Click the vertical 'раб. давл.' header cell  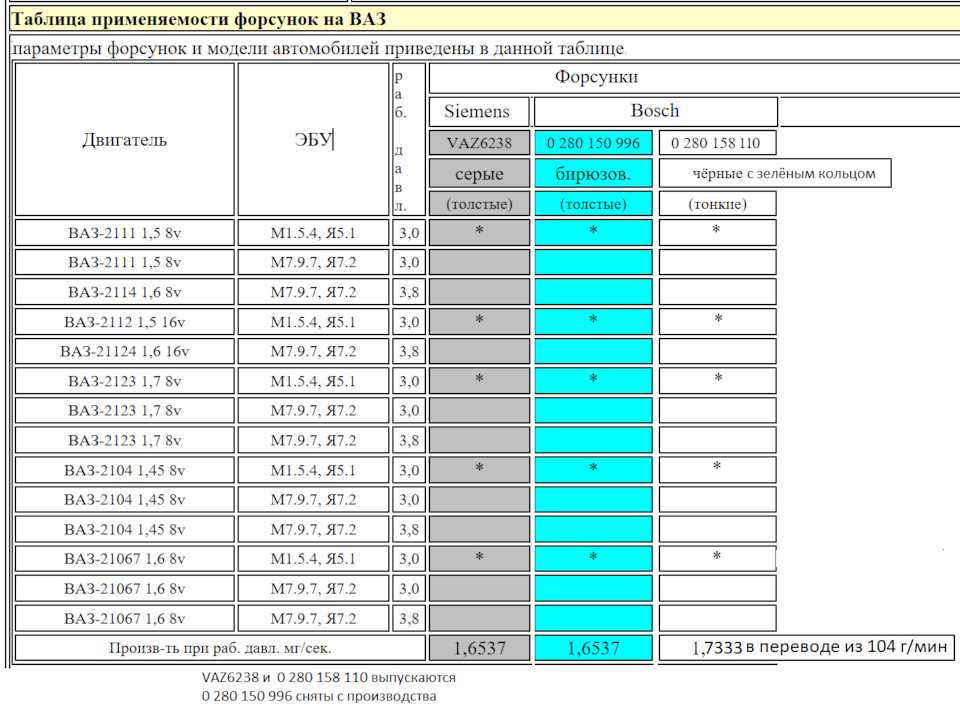(x=409, y=140)
